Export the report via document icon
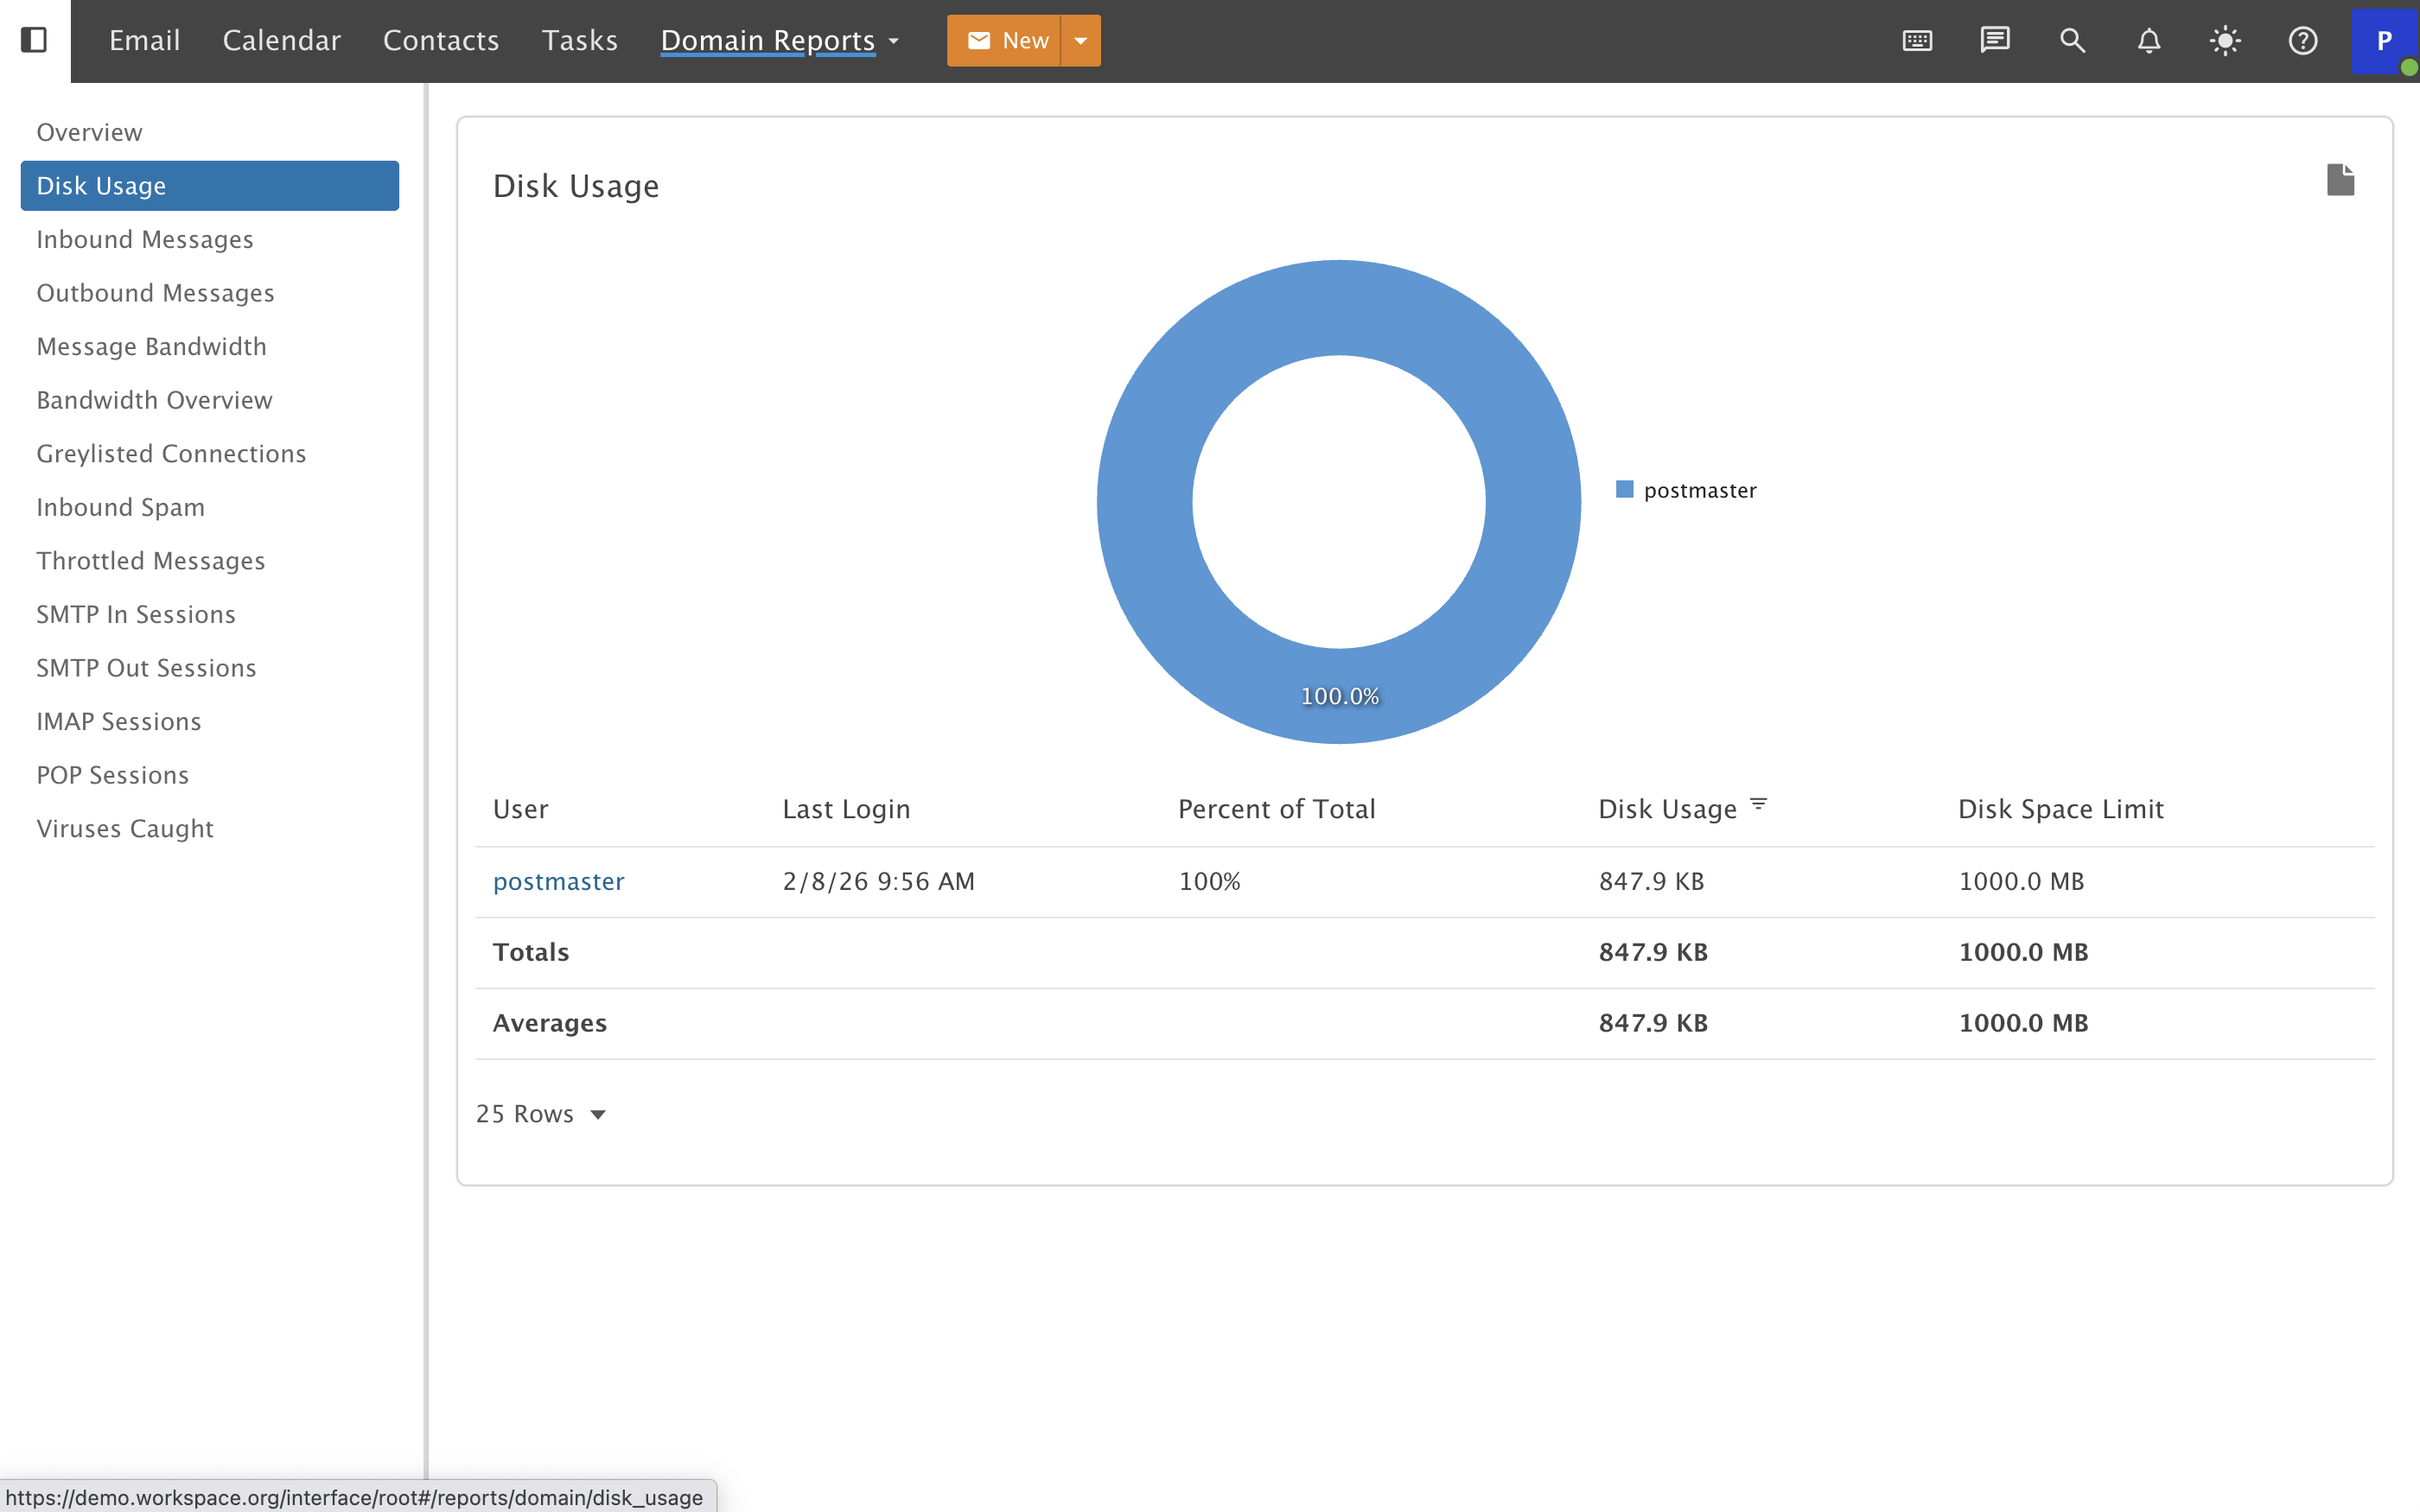 tap(2340, 179)
